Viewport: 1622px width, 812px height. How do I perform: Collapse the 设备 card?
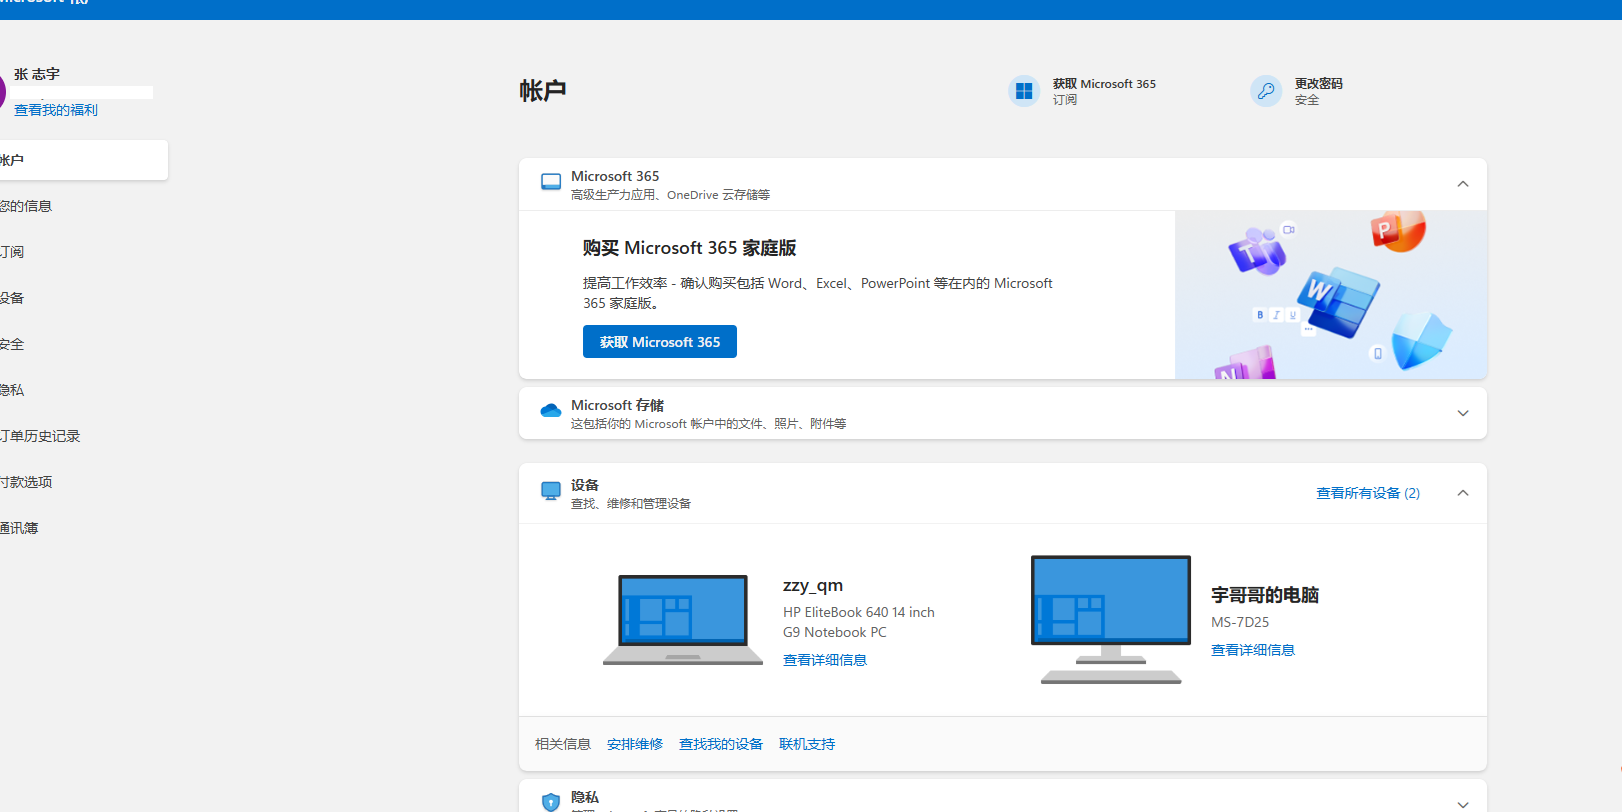click(x=1463, y=493)
